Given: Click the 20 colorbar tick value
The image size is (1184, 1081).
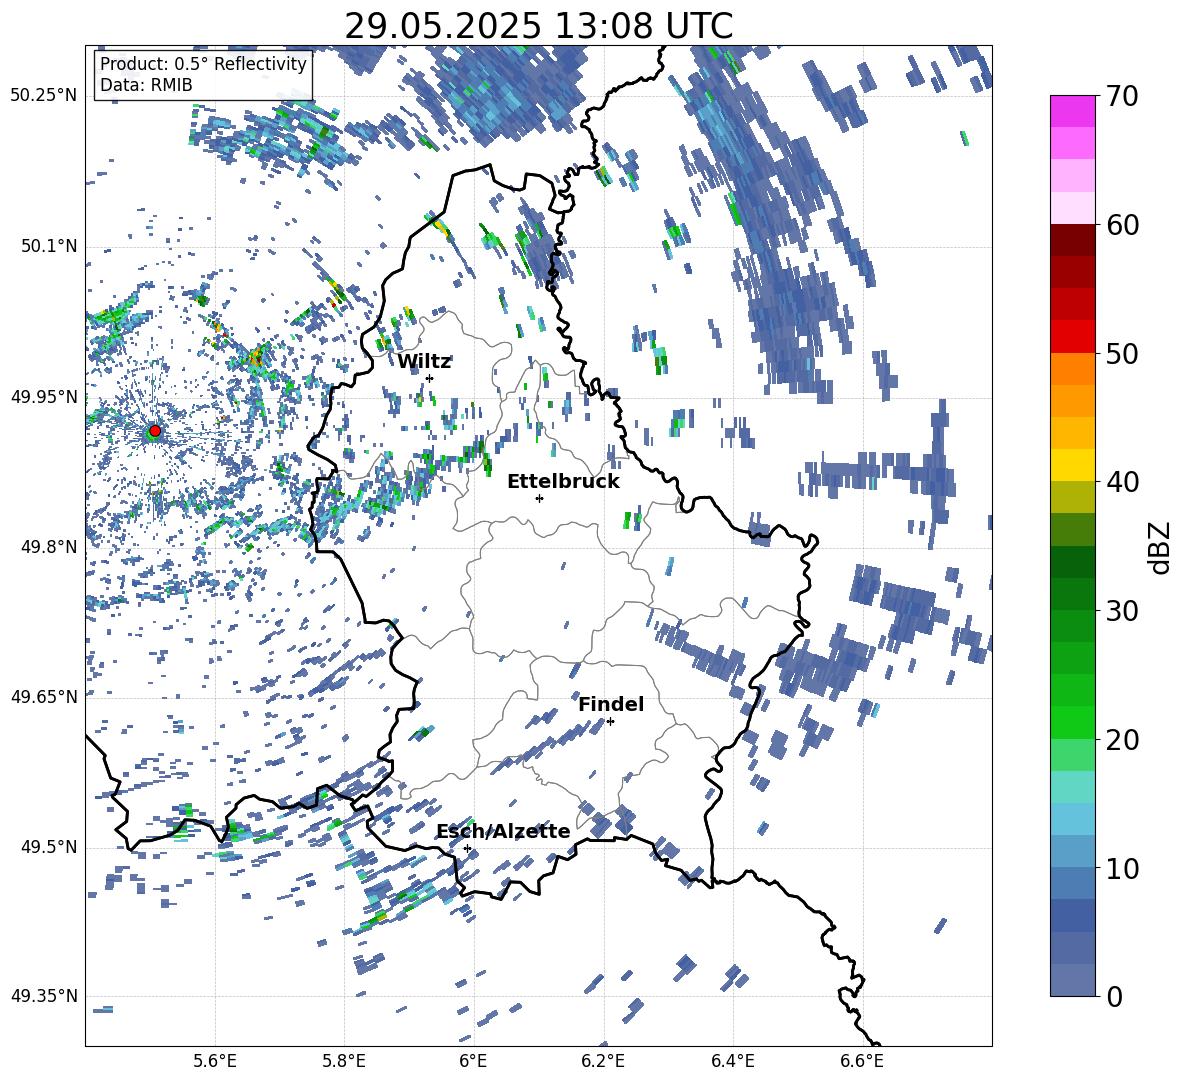Looking at the screenshot, I should pos(1123,739).
